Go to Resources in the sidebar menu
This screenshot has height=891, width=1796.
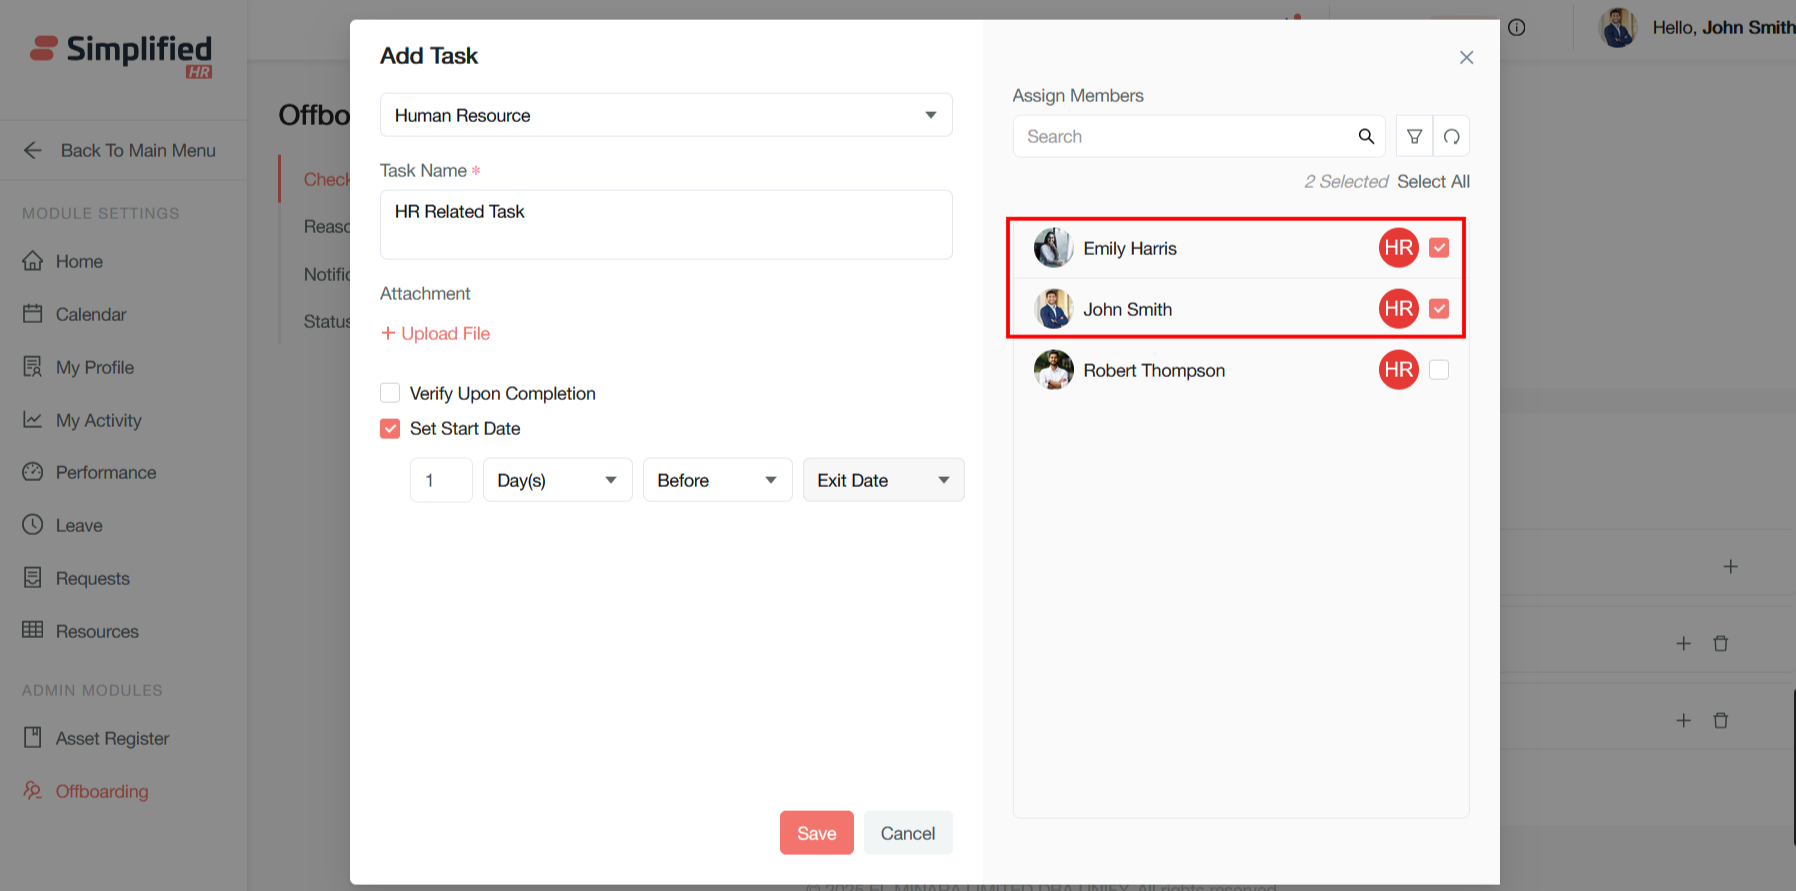(97, 631)
